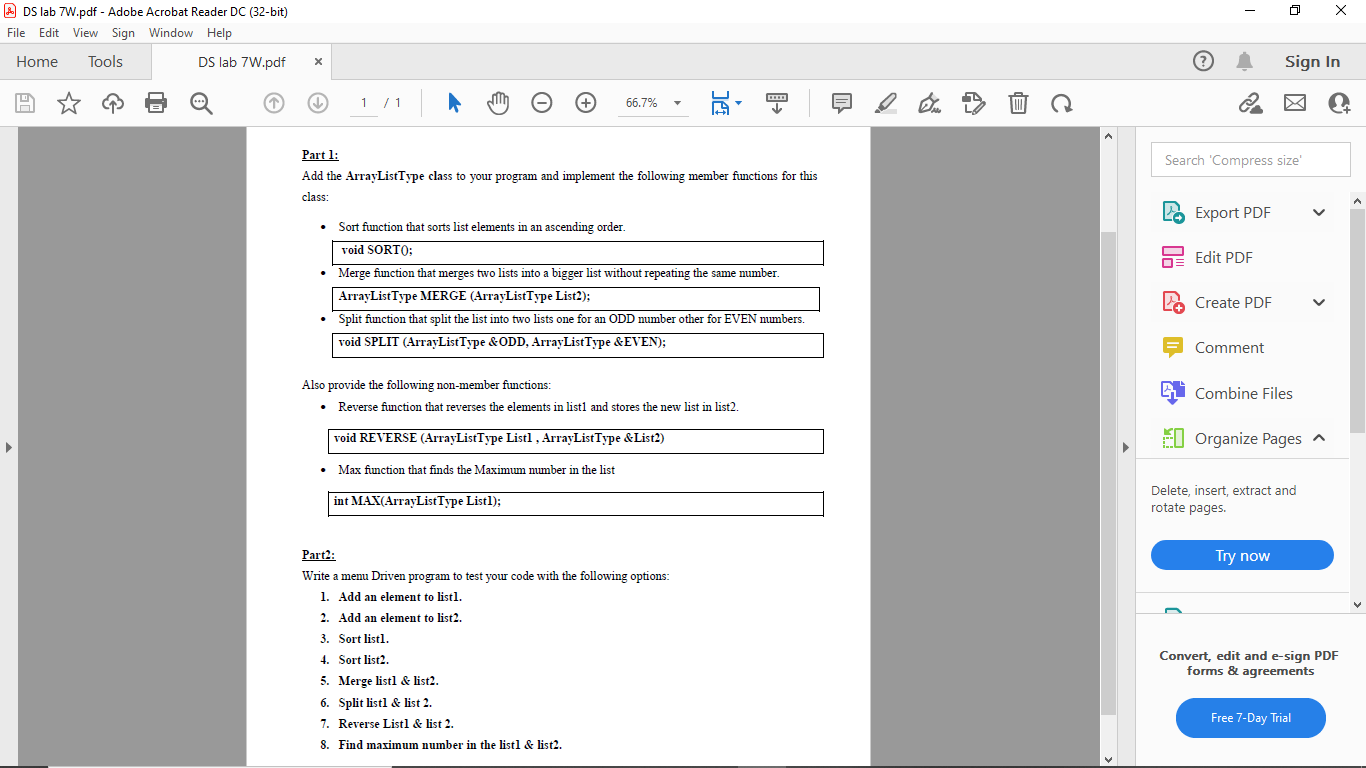The image size is (1366, 768).
Task: Switch to the Home tab
Action: 37,61
